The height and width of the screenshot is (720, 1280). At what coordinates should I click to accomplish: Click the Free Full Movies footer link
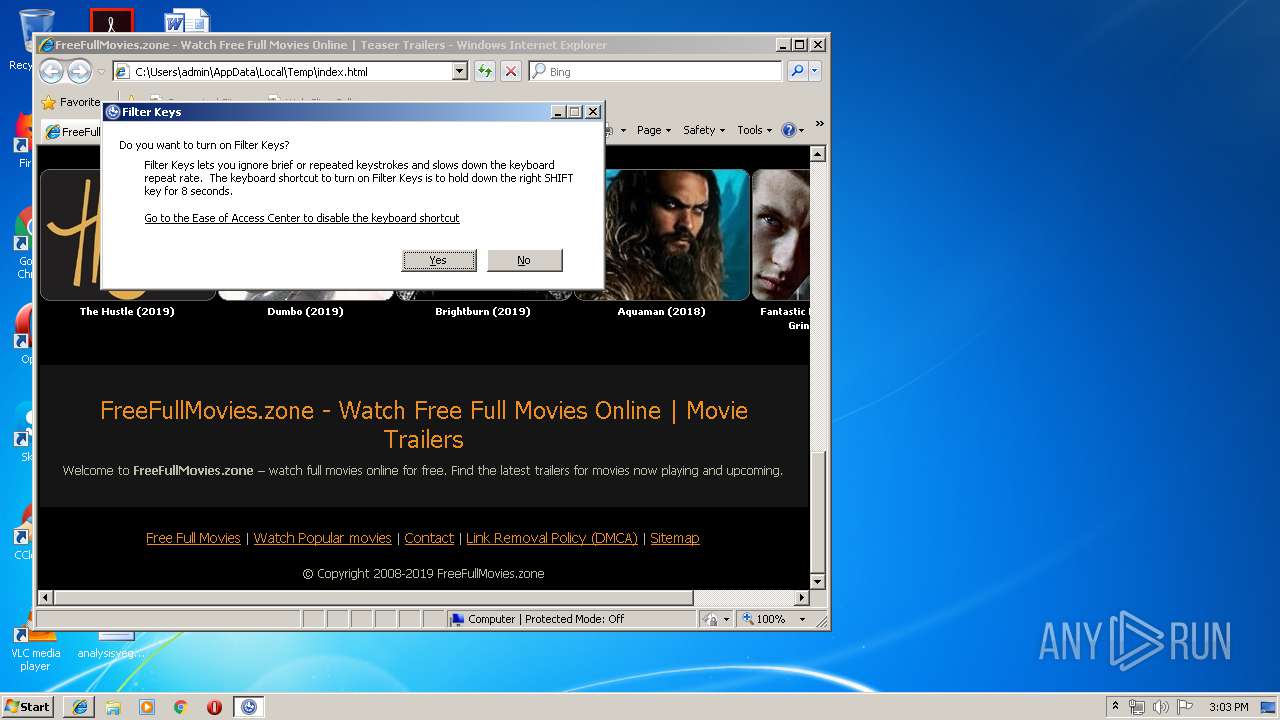[193, 538]
